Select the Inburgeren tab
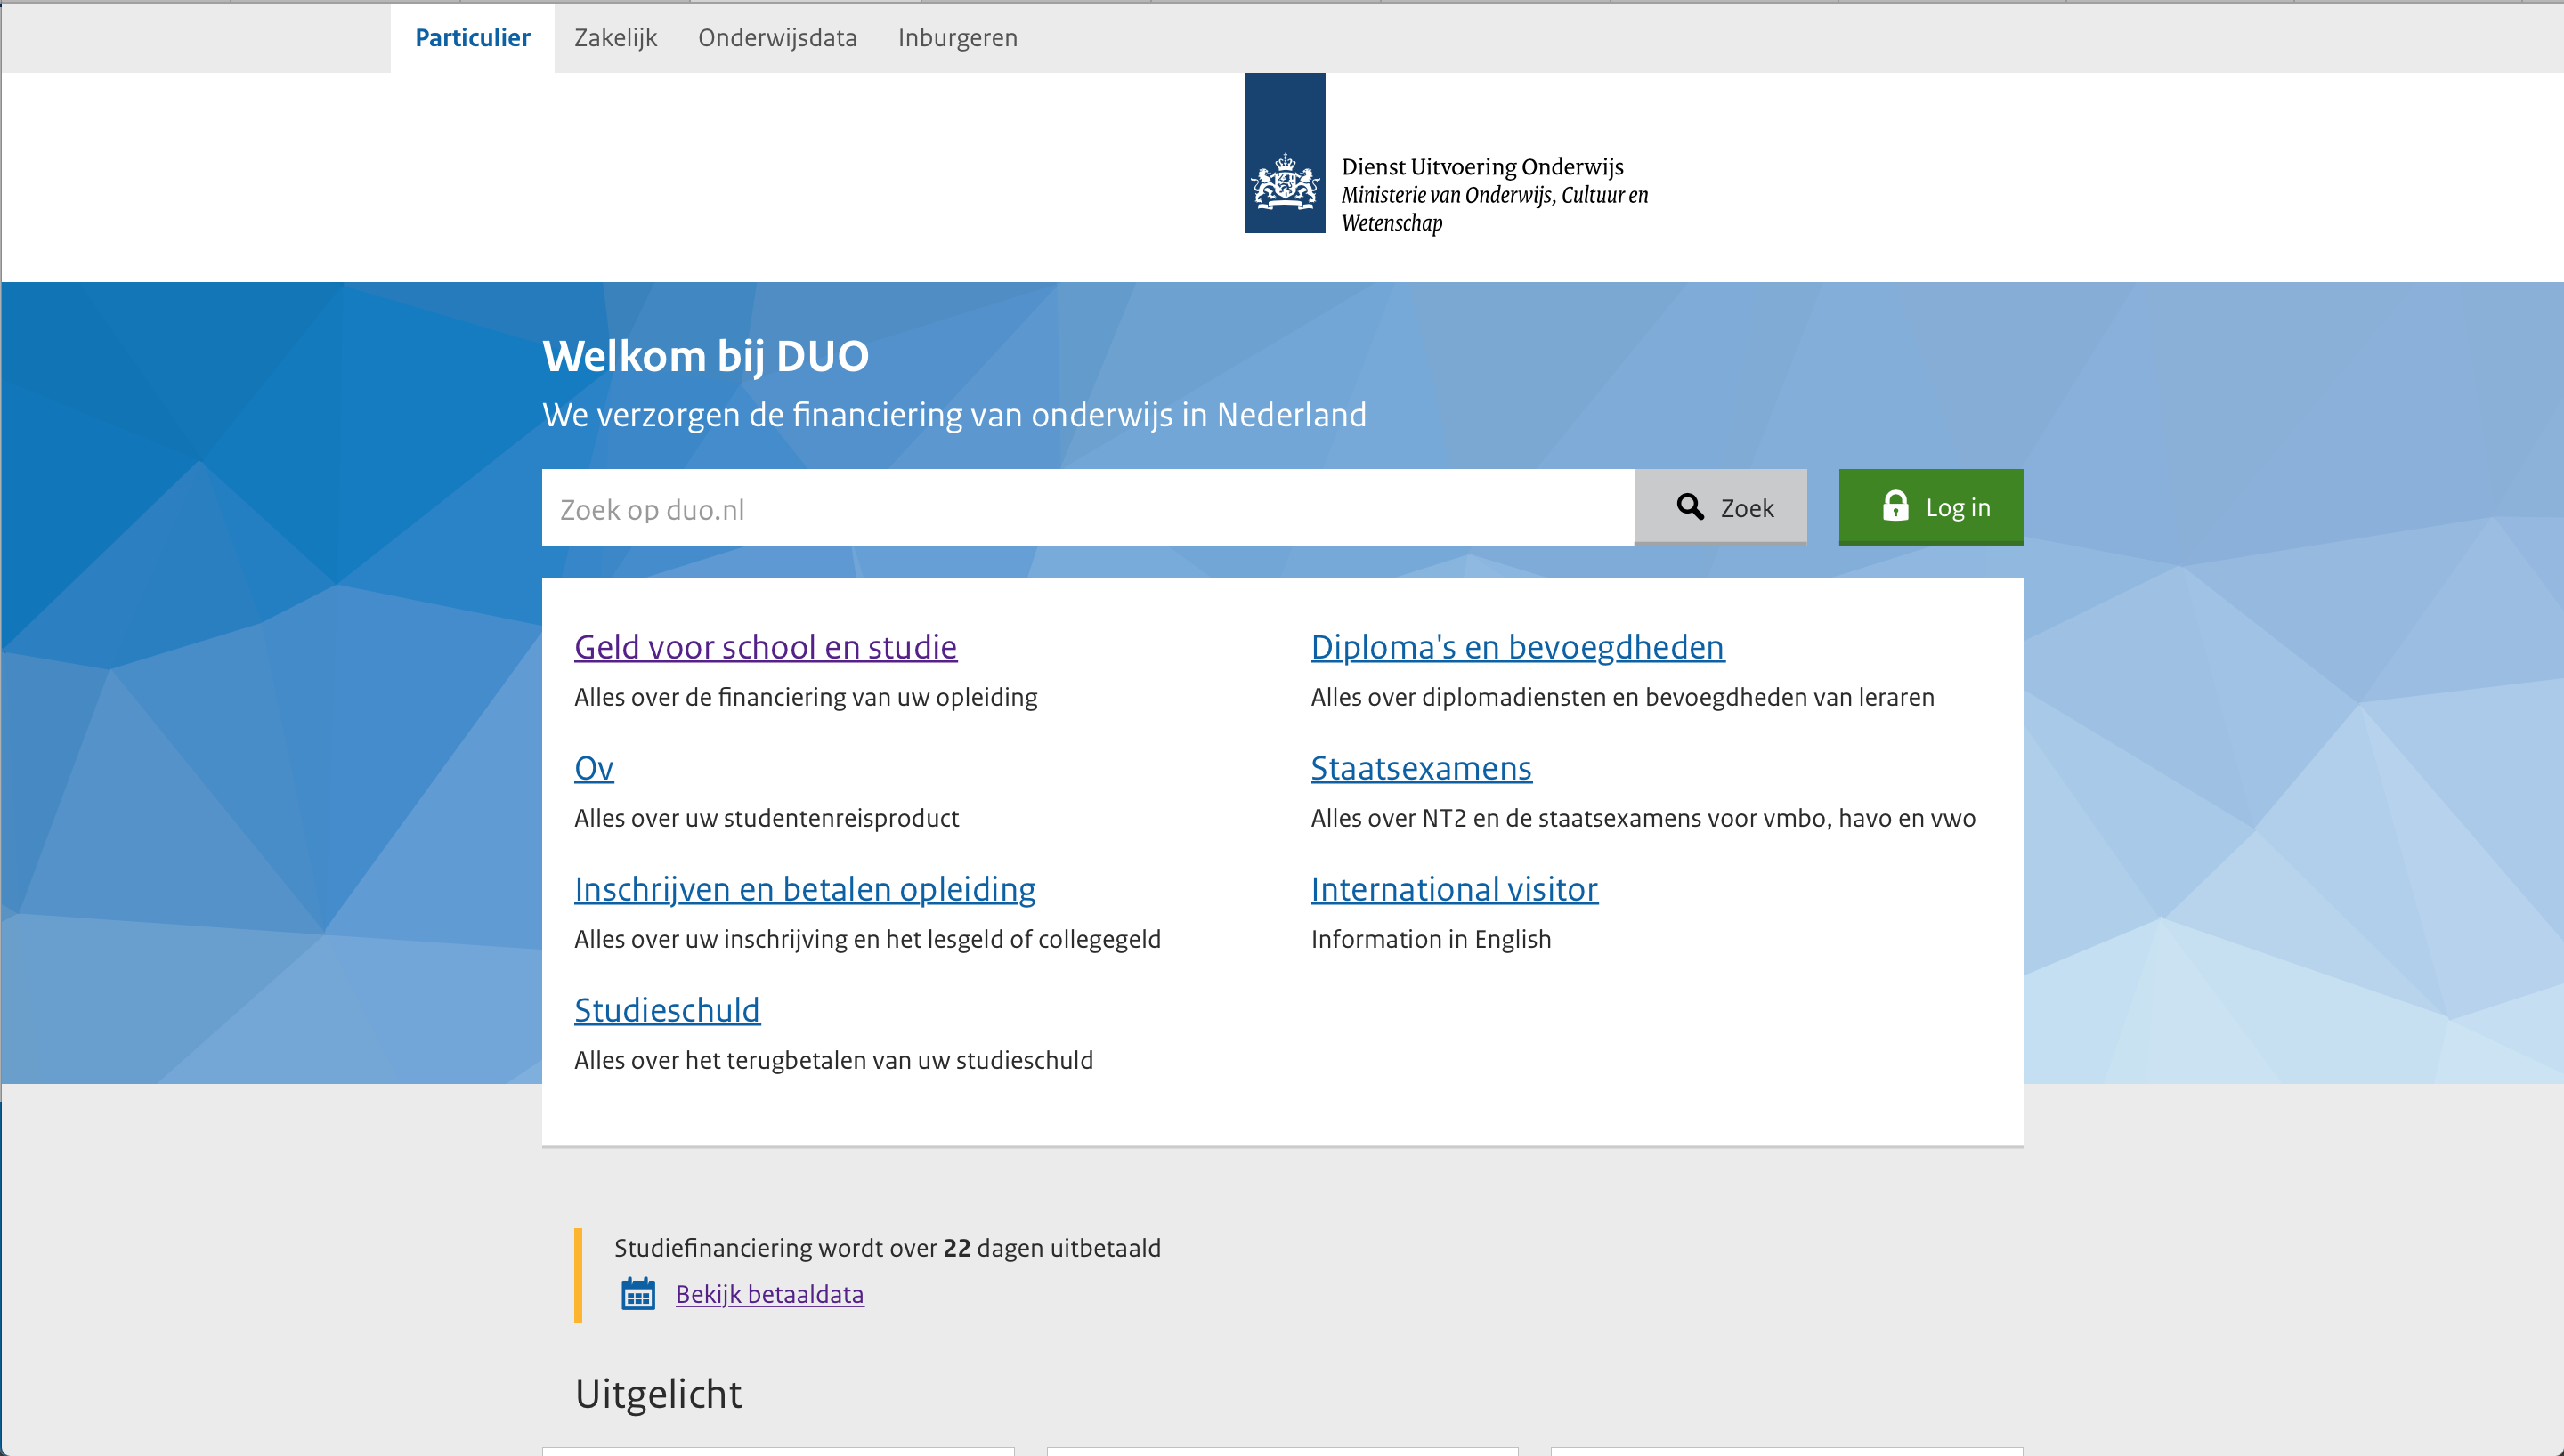This screenshot has width=2564, height=1456. [x=957, y=38]
